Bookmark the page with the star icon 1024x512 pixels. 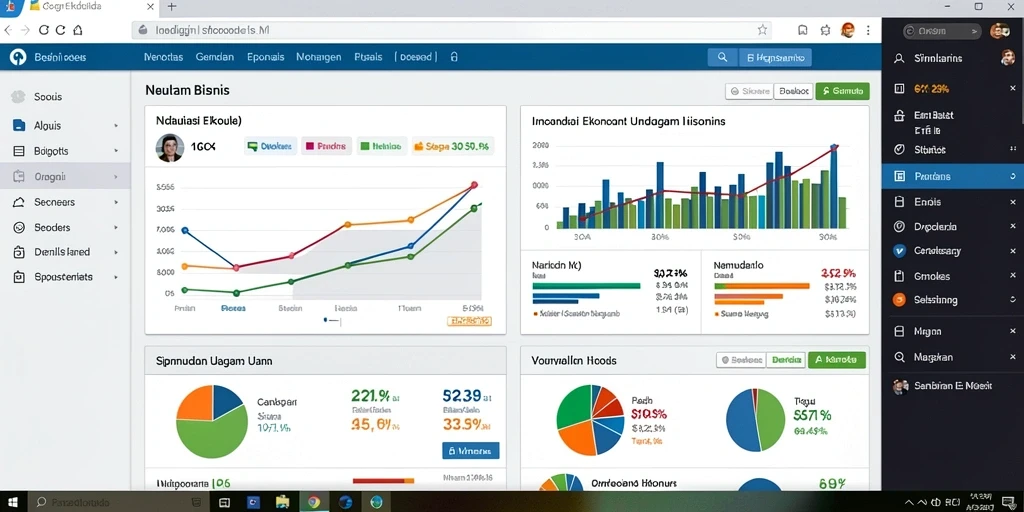pyautogui.click(x=762, y=29)
